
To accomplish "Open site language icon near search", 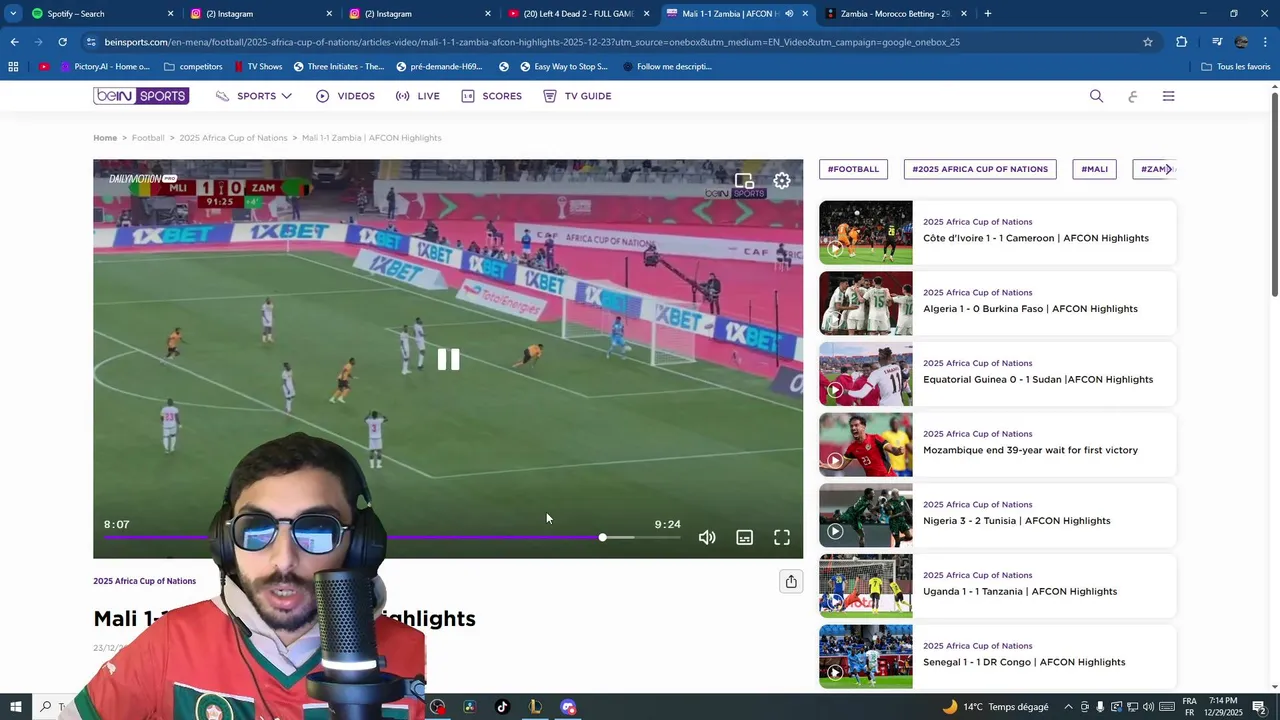I will [1132, 96].
